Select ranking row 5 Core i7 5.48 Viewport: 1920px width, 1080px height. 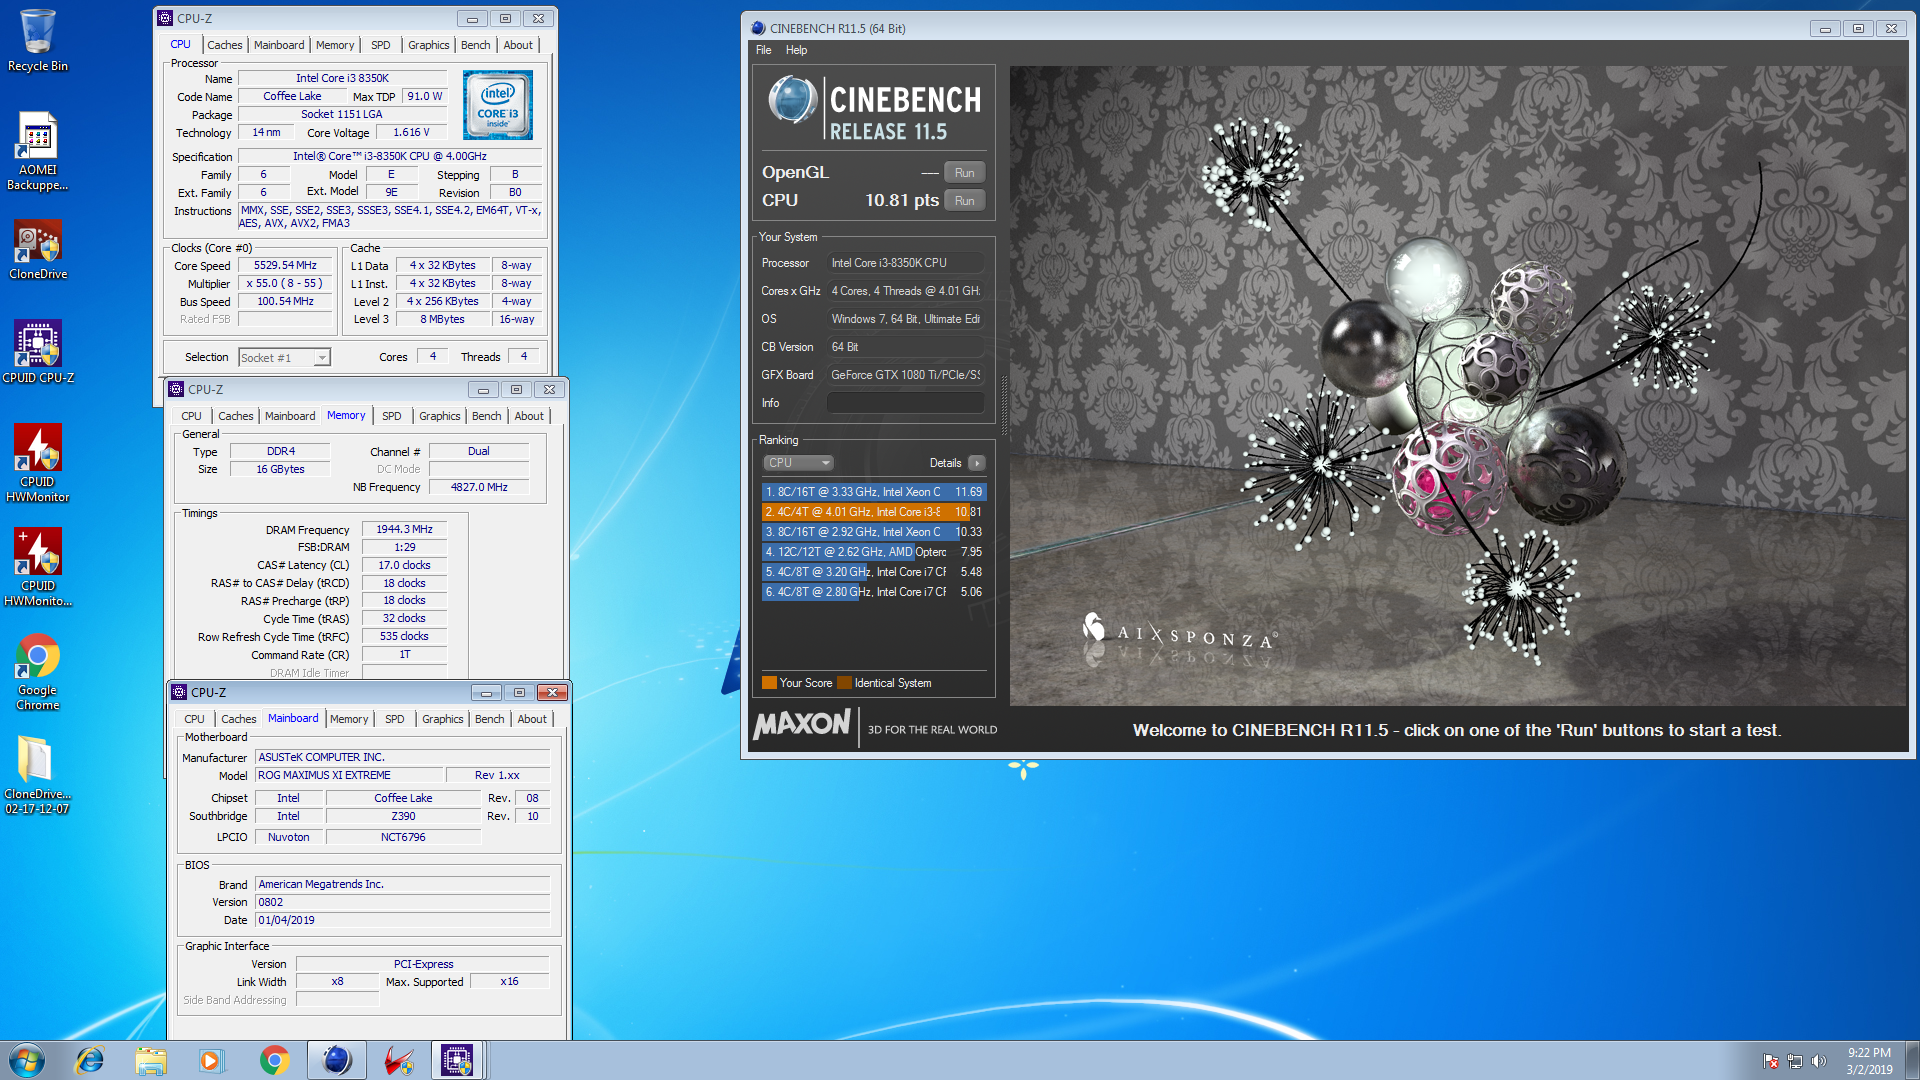[874, 572]
